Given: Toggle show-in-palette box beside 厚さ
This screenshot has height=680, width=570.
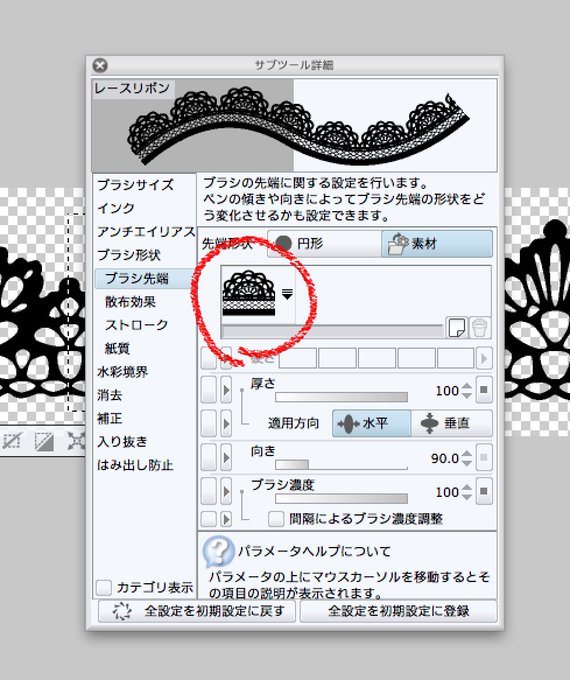Looking at the screenshot, I should click(x=209, y=390).
